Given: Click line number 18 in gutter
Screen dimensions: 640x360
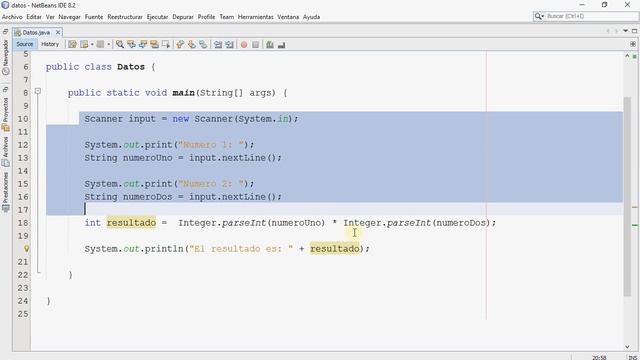Looking at the screenshot, I should [23, 222].
